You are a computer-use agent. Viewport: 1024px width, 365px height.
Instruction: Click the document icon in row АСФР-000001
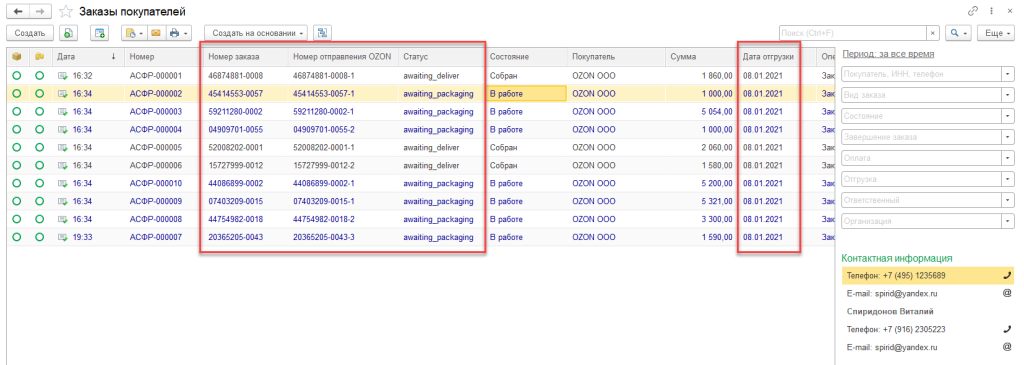[63, 76]
